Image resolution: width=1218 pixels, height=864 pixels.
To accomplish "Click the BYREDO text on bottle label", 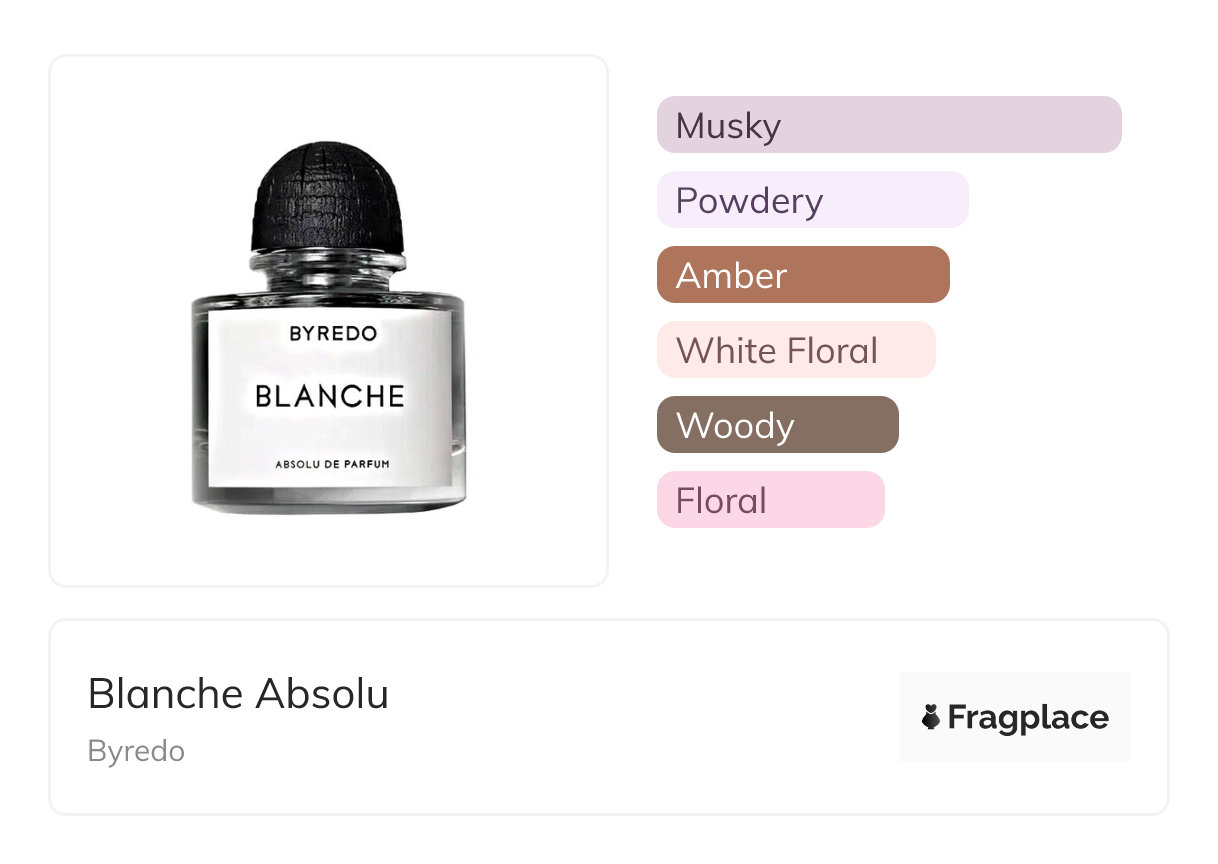I will coord(333,334).
